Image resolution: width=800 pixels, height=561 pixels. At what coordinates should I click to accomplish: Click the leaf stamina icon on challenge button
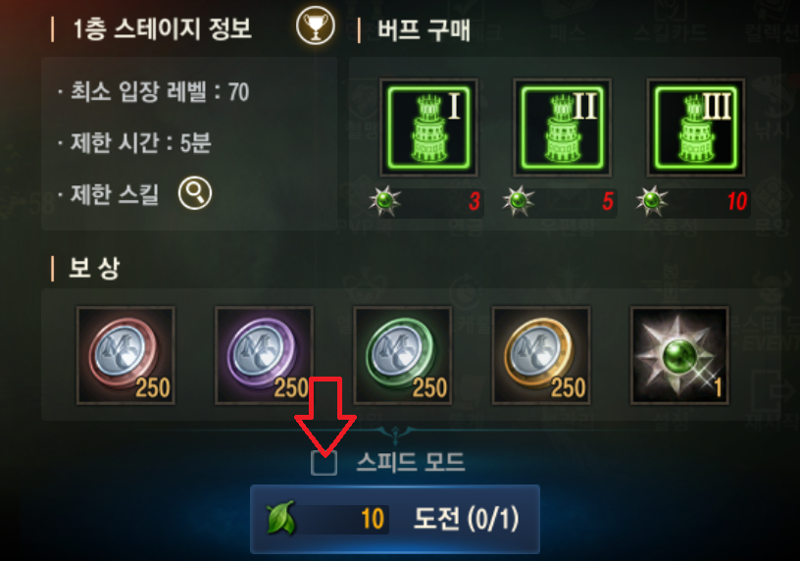tap(281, 519)
